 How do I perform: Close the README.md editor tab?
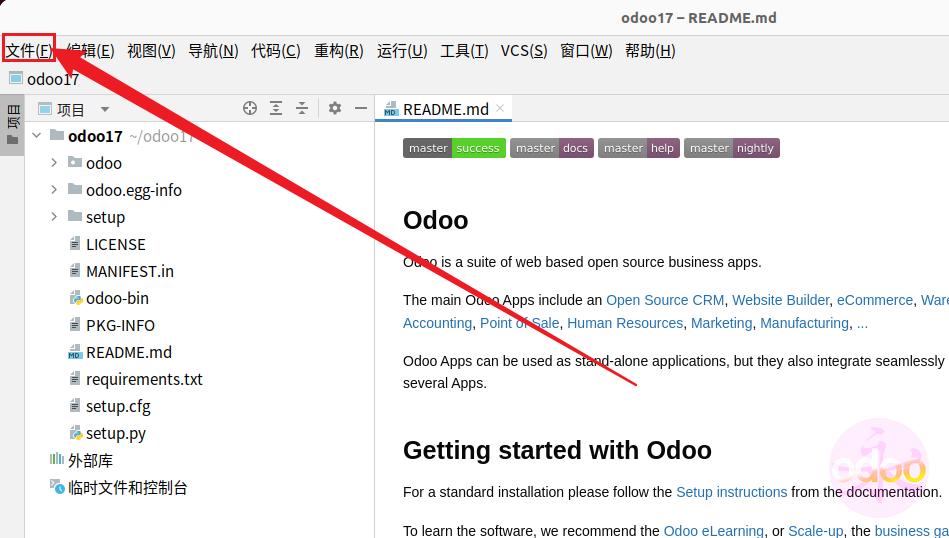click(x=500, y=108)
